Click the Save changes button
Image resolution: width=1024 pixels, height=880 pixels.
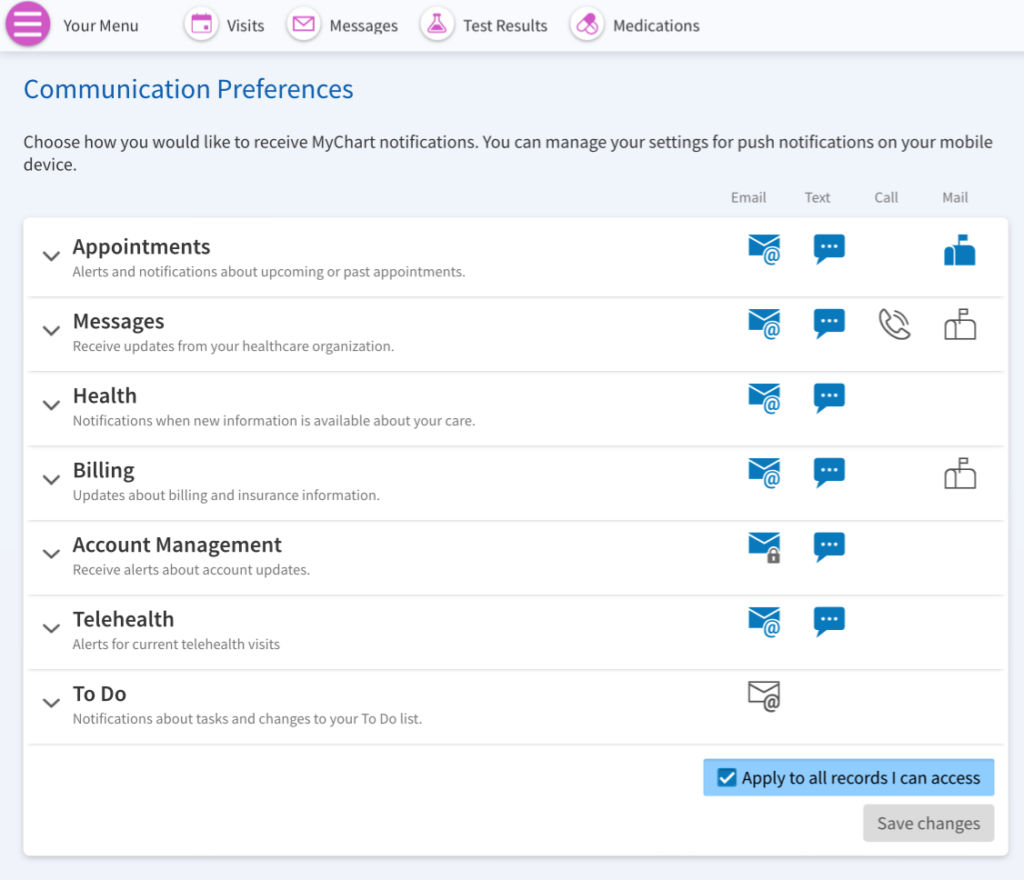[x=928, y=823]
